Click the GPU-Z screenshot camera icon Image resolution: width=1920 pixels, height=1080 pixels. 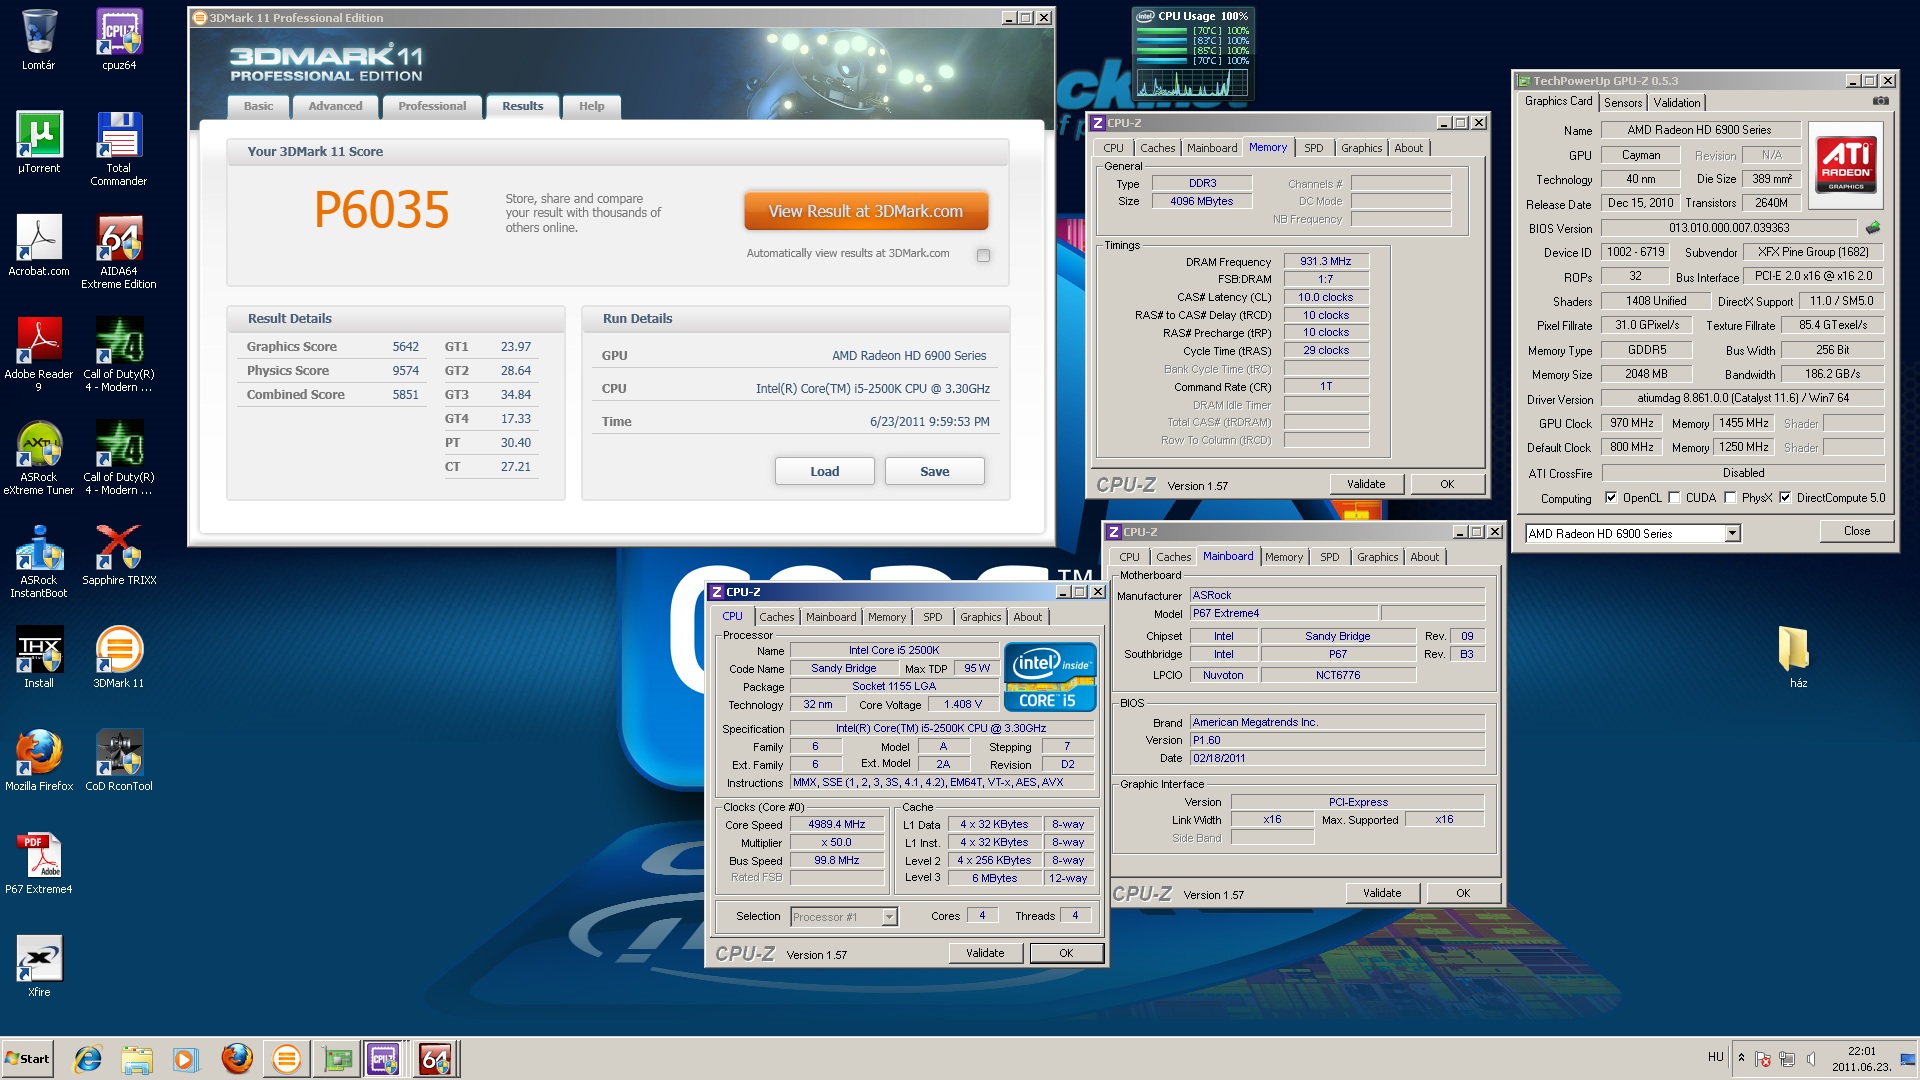1880,101
